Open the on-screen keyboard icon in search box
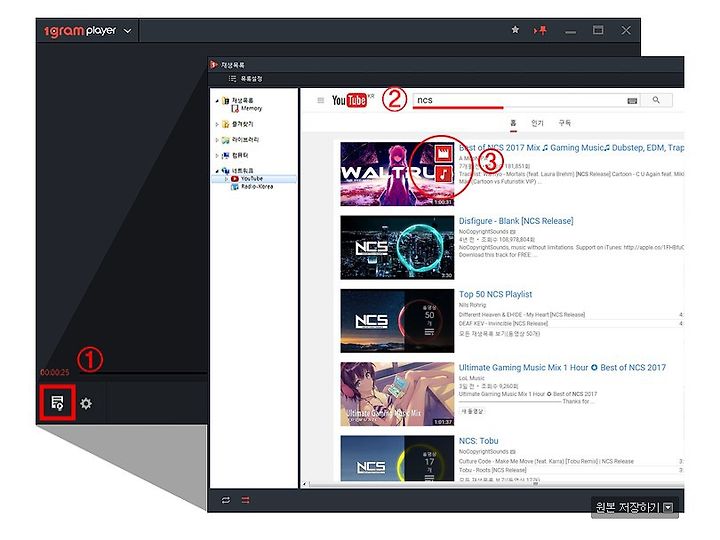Screen dimensions: 720x540 coord(632,101)
